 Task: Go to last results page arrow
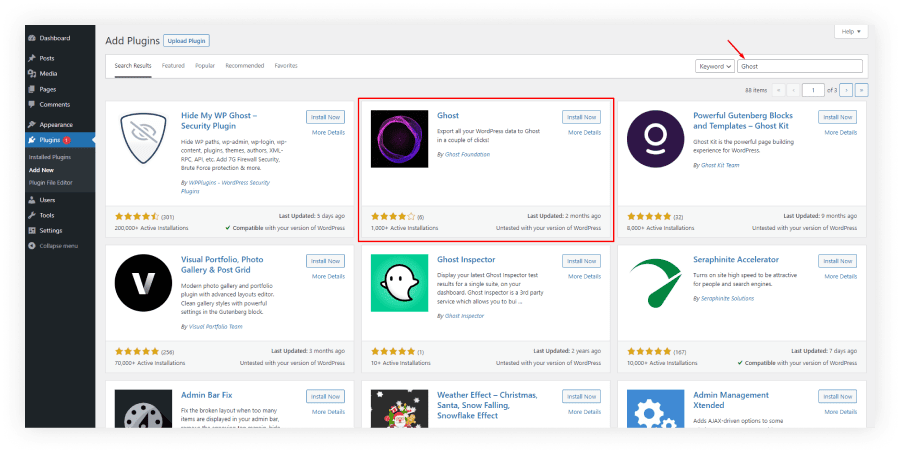tap(862, 90)
